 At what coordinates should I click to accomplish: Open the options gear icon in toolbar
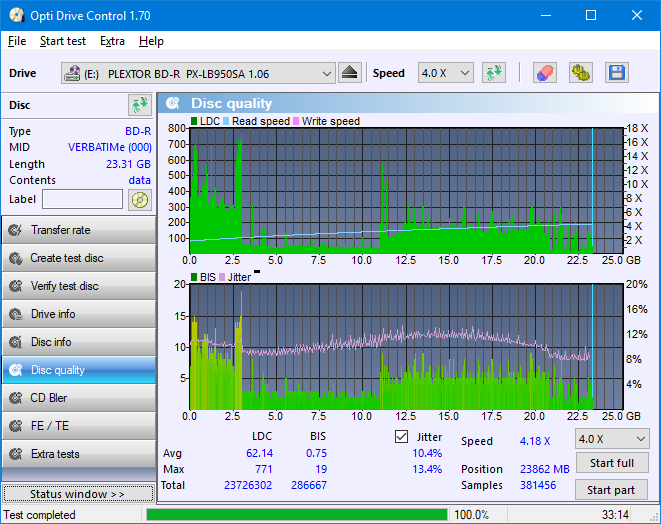pos(580,73)
